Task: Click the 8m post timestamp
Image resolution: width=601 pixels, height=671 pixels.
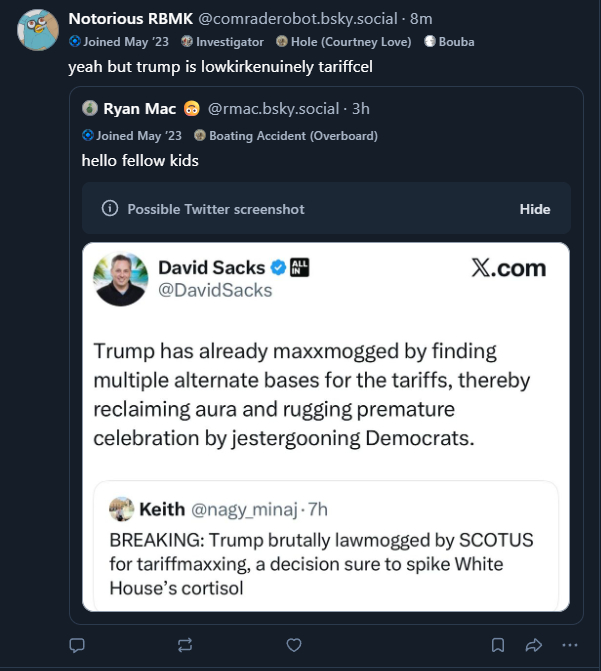Action: click(421, 19)
